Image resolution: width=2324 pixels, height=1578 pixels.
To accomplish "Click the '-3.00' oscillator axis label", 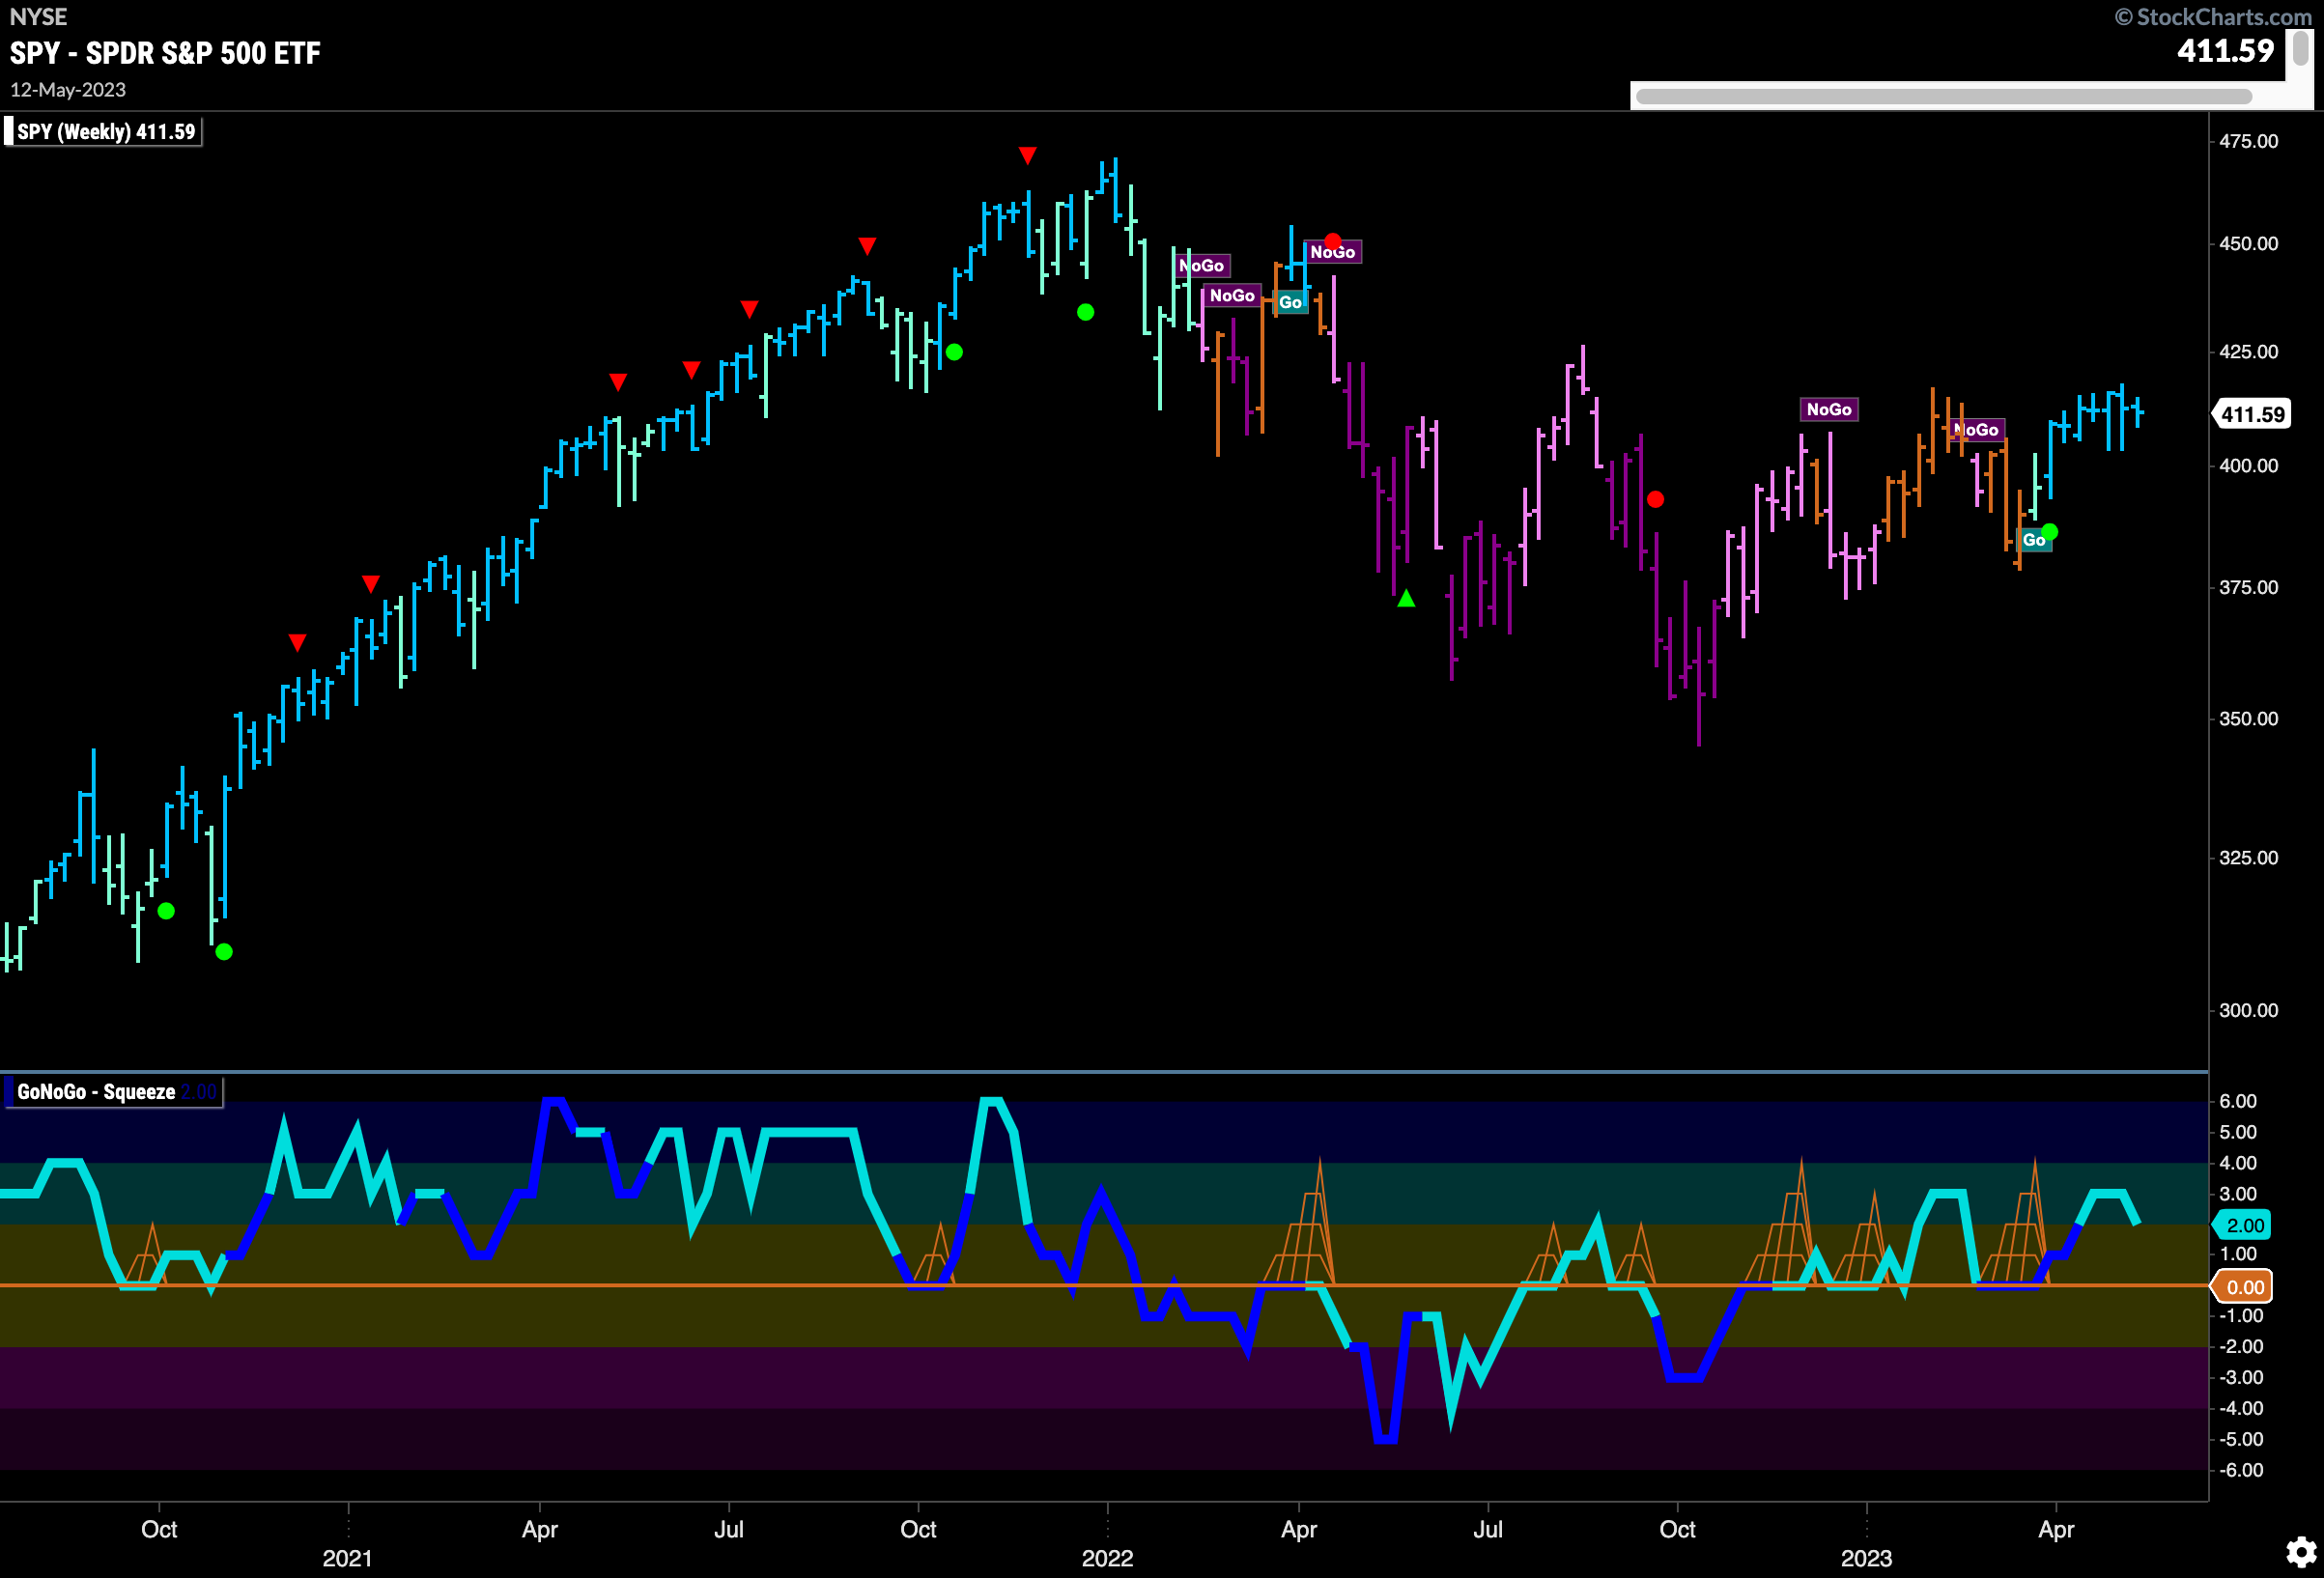I will click(2240, 1378).
